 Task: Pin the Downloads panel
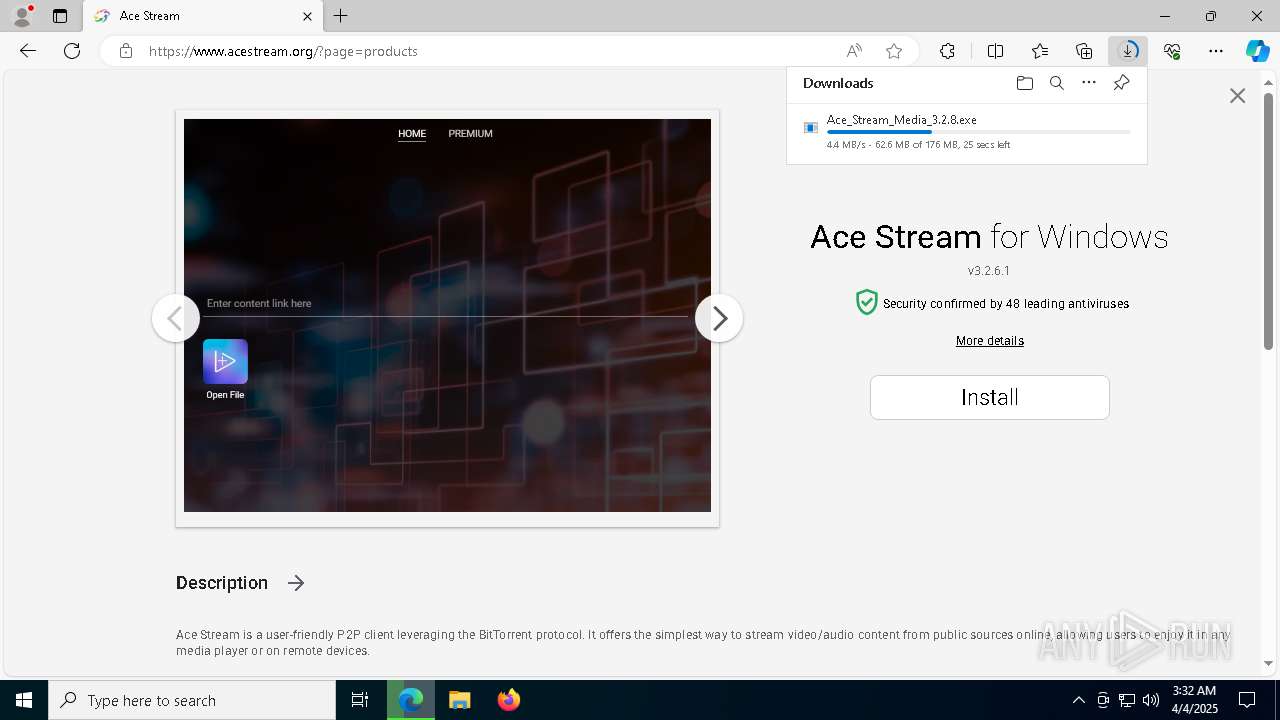click(1121, 83)
